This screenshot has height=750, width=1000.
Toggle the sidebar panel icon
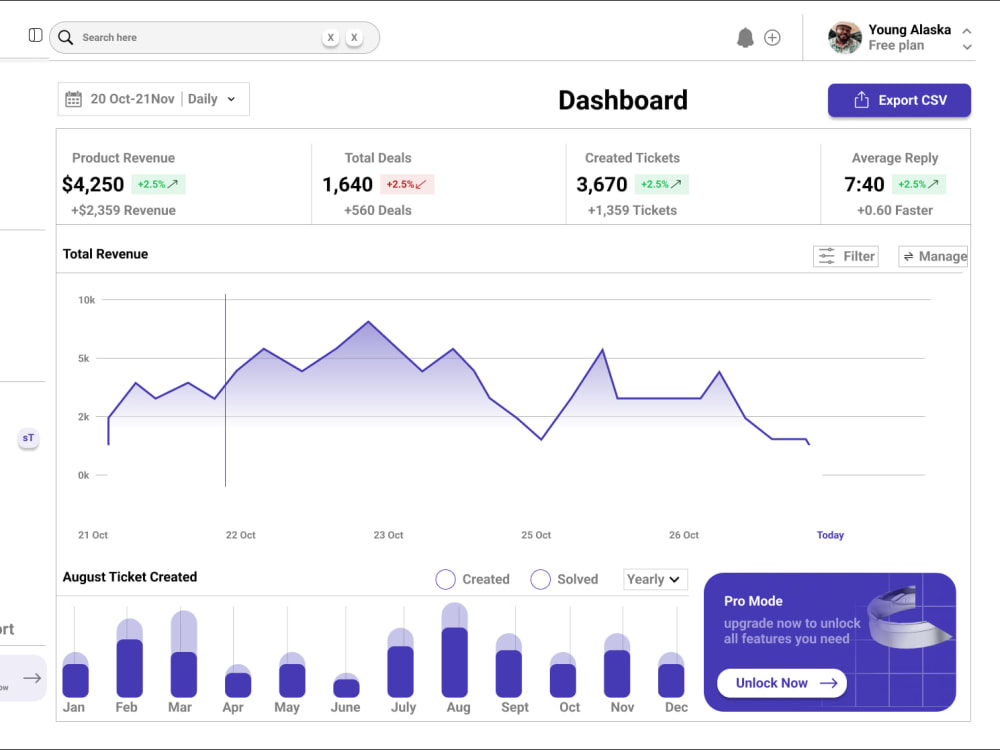(x=36, y=35)
